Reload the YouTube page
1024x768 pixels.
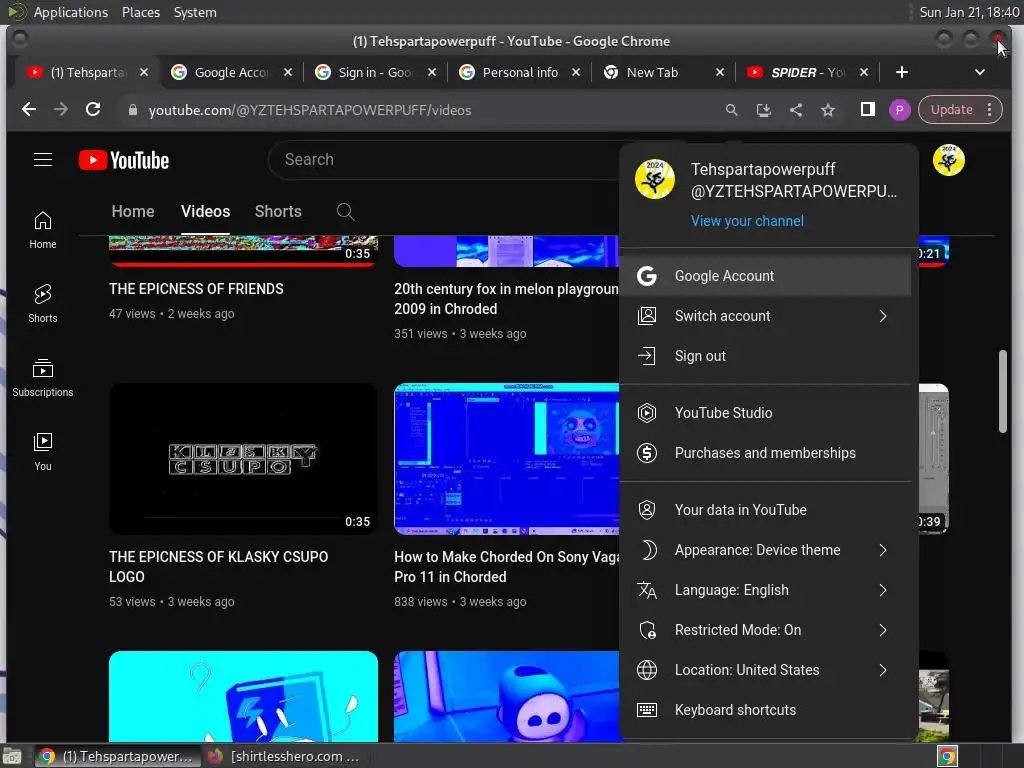click(93, 110)
